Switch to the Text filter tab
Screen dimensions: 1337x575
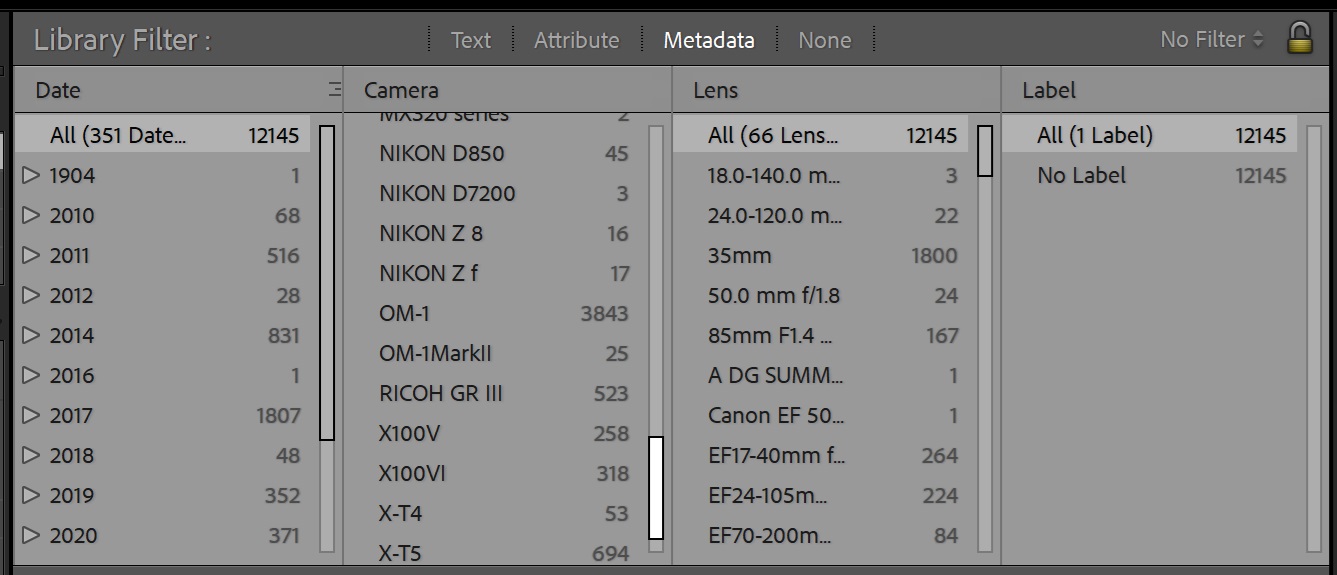click(470, 40)
